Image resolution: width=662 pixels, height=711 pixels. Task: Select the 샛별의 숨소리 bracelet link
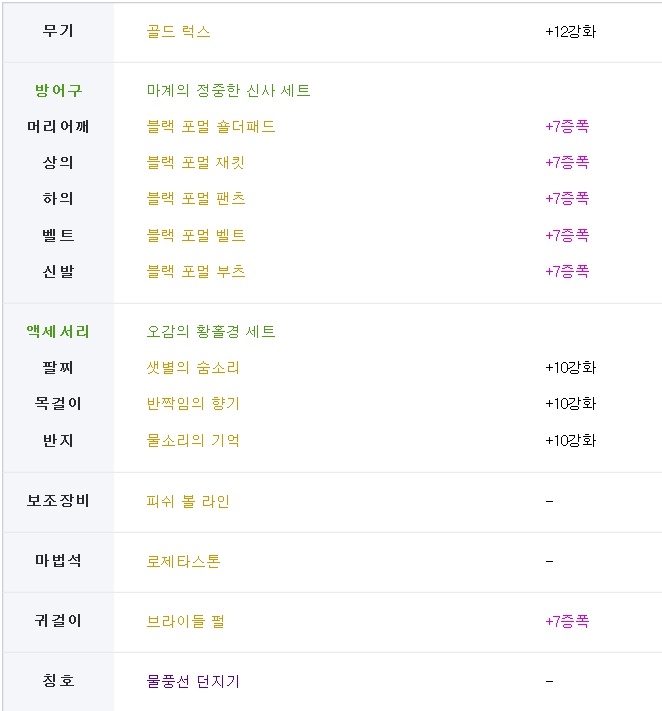click(193, 368)
